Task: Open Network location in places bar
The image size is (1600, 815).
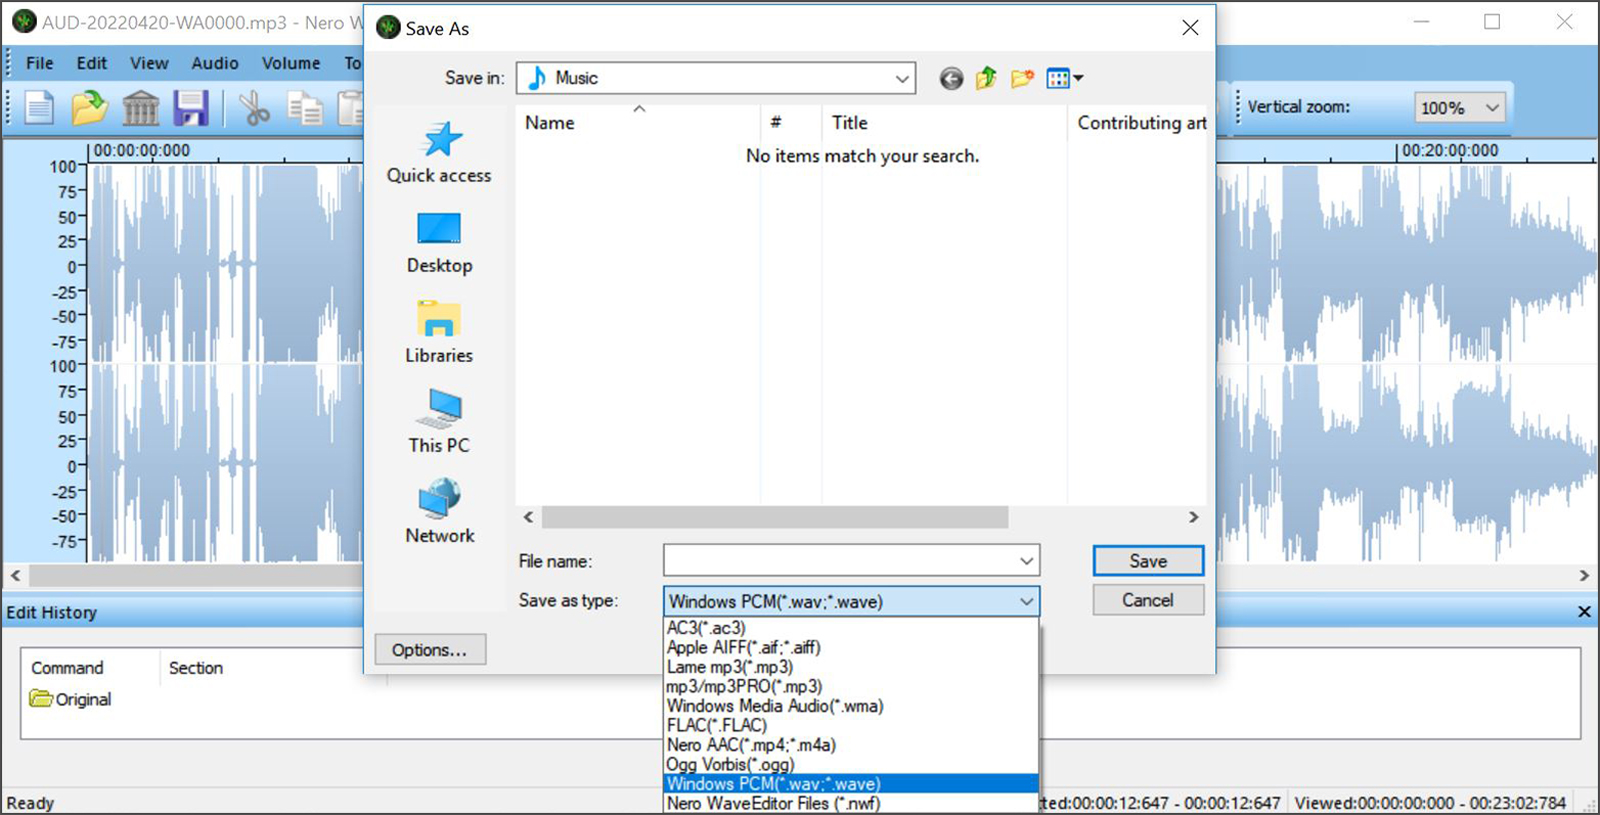Action: 439,512
